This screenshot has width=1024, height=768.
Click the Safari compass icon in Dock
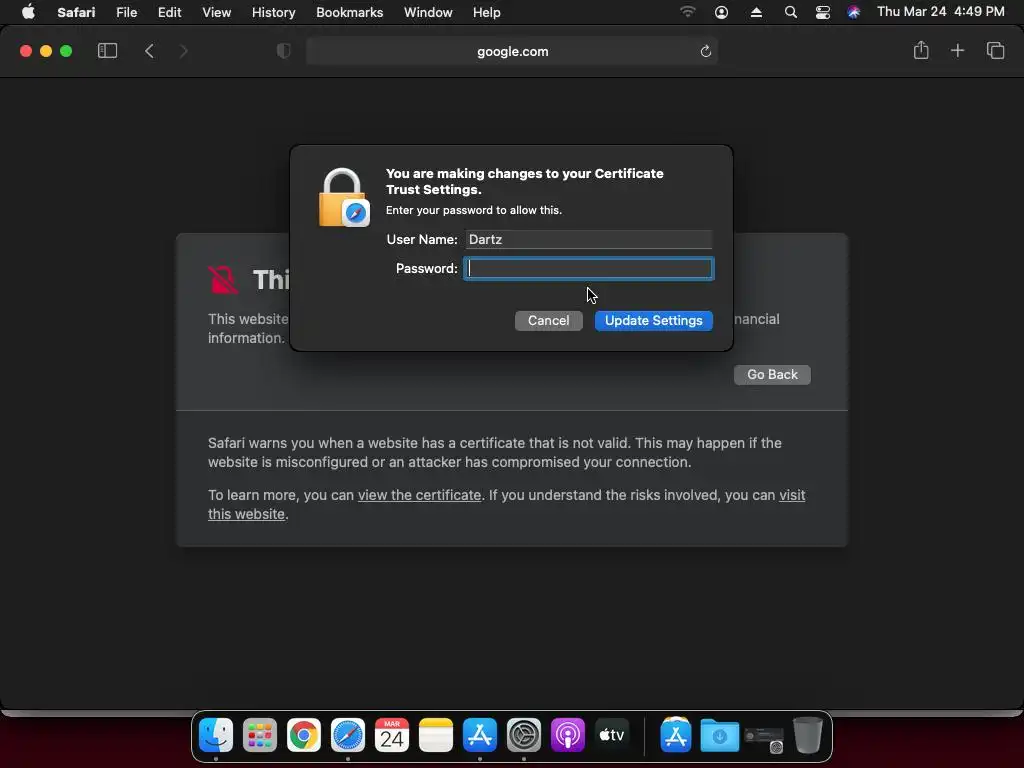(x=347, y=735)
